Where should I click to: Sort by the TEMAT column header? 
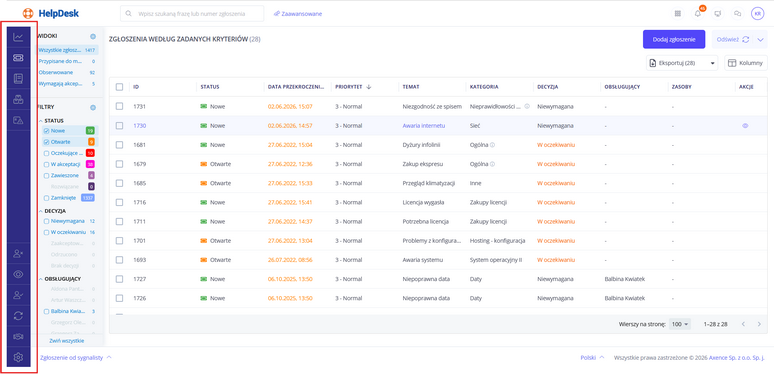411,87
